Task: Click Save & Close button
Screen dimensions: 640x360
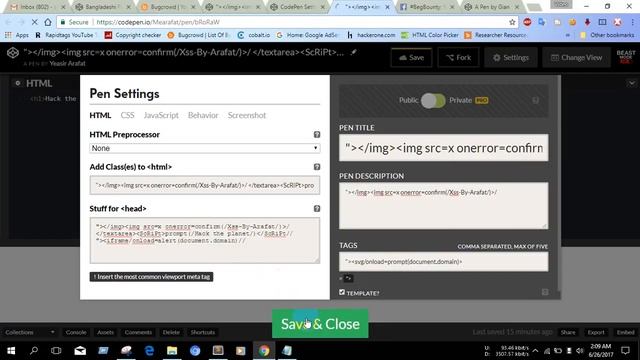Action: [320, 324]
